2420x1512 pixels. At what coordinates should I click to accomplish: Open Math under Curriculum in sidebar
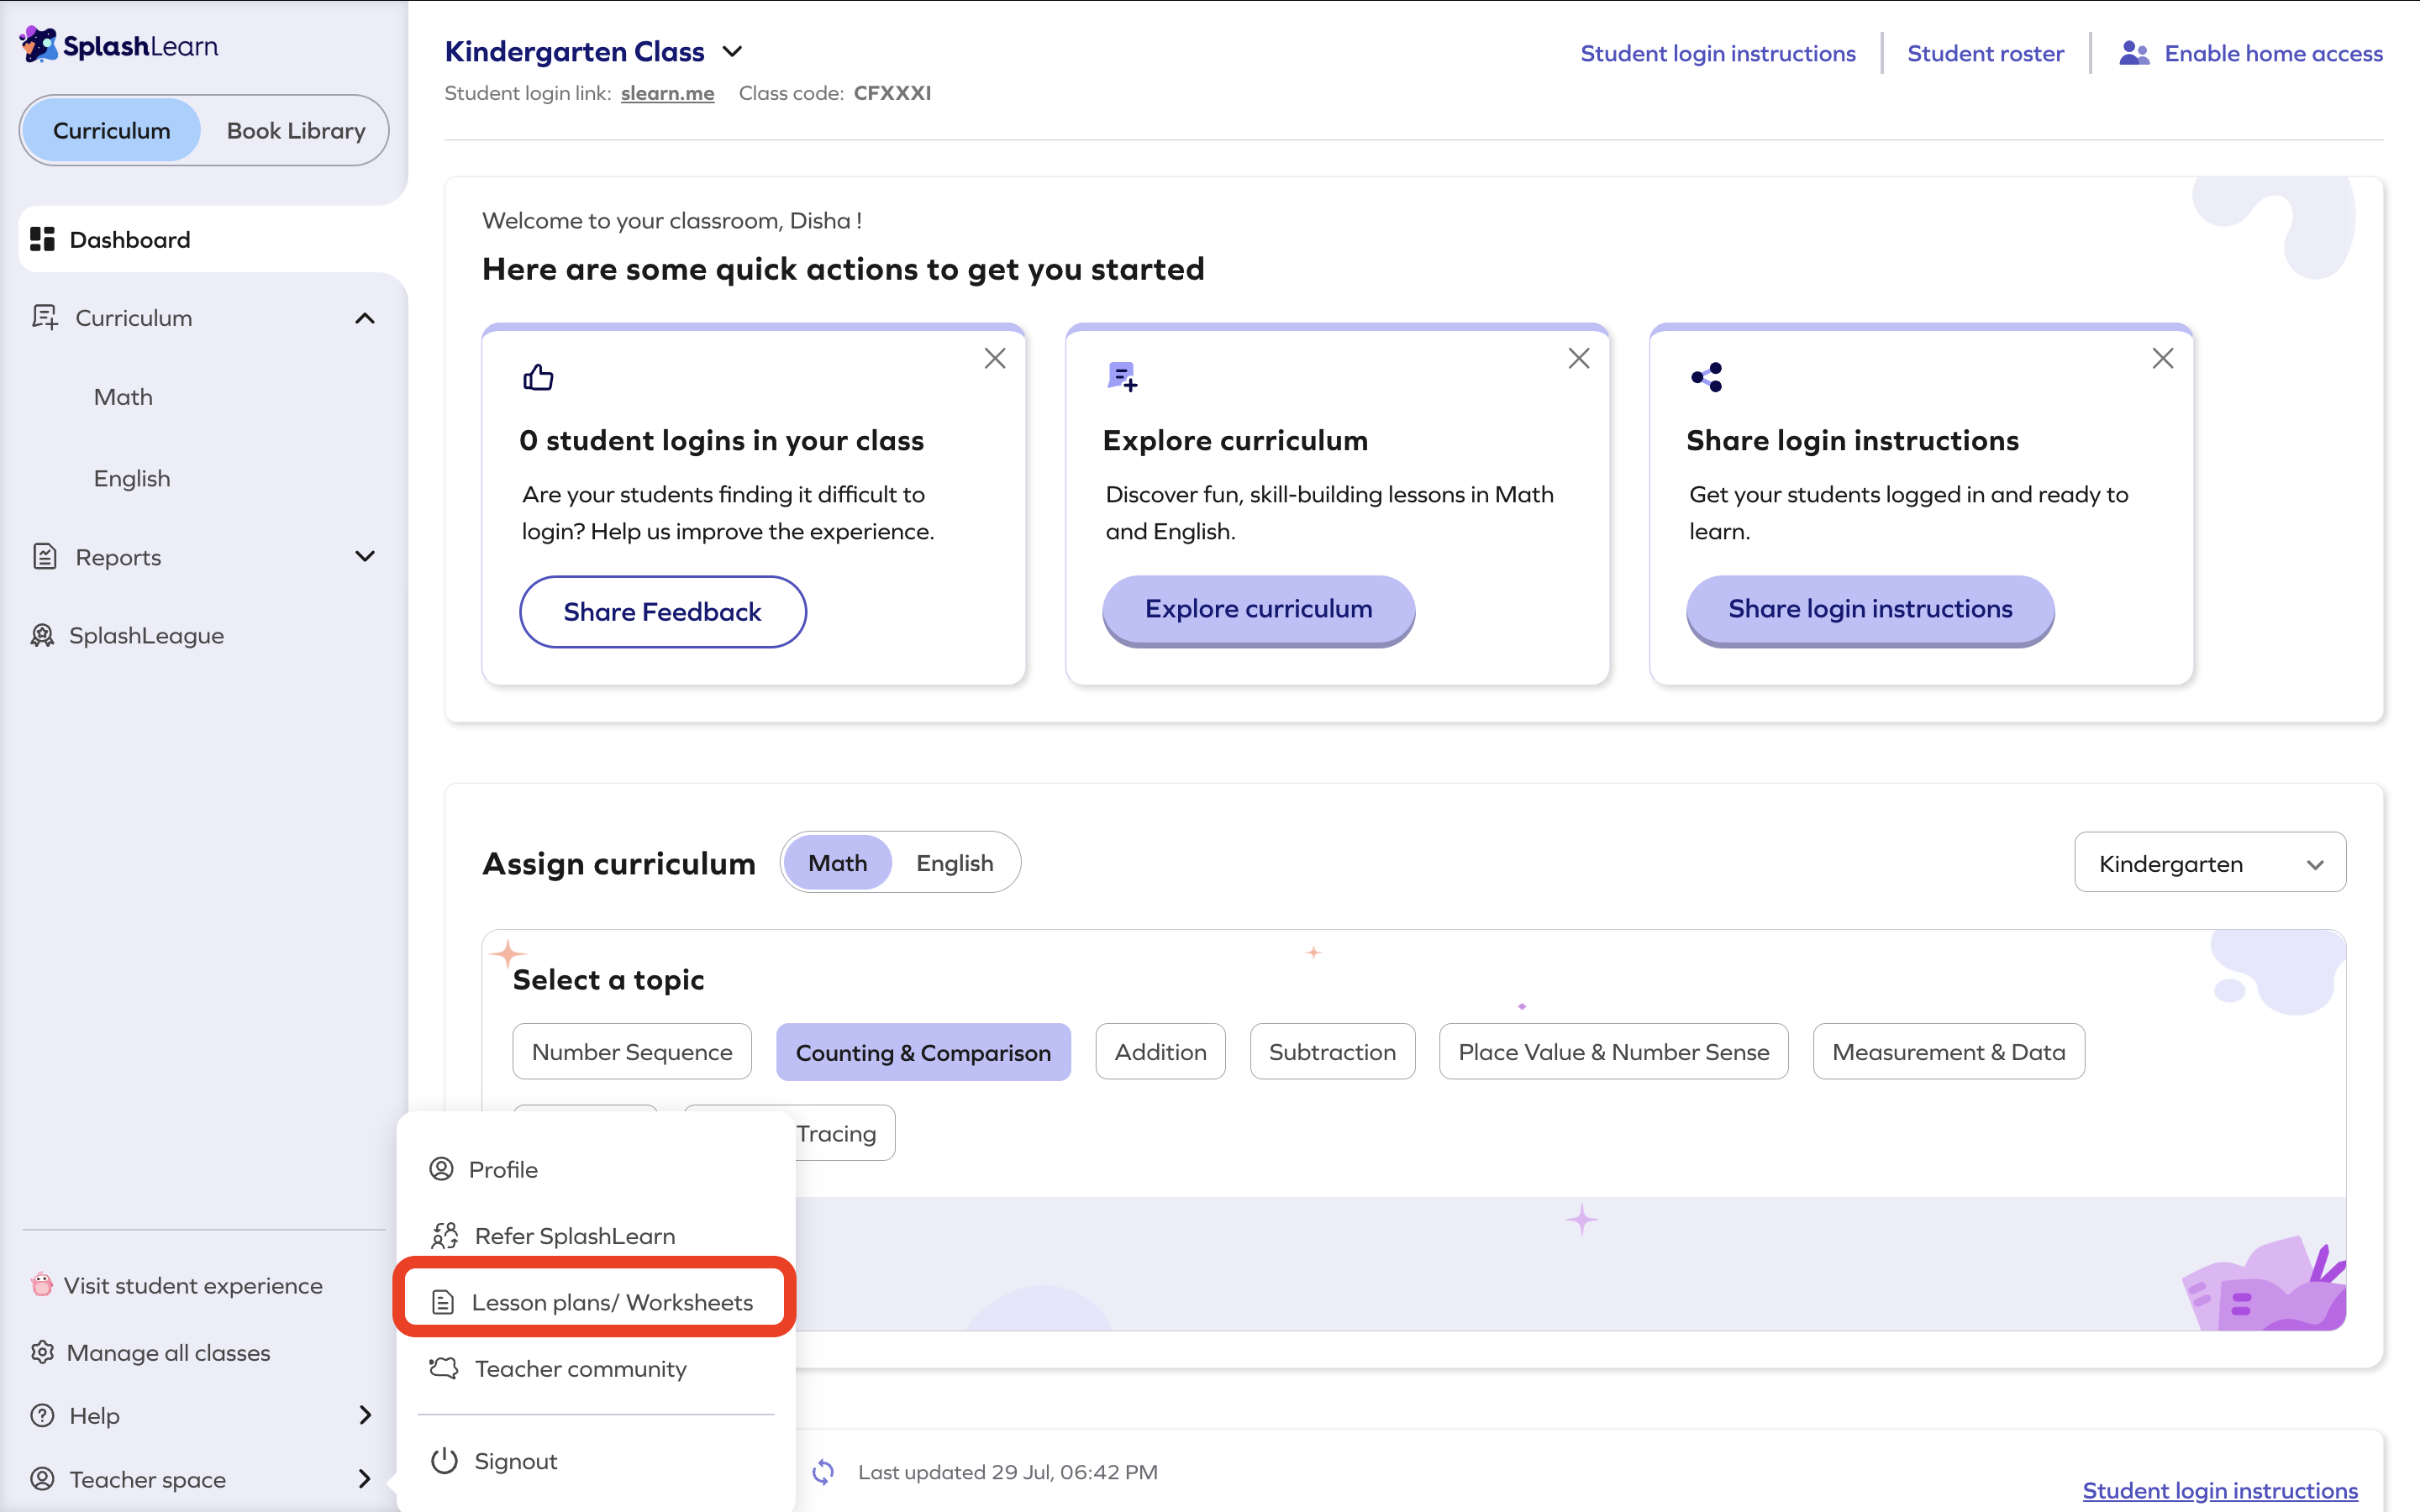pos(123,397)
